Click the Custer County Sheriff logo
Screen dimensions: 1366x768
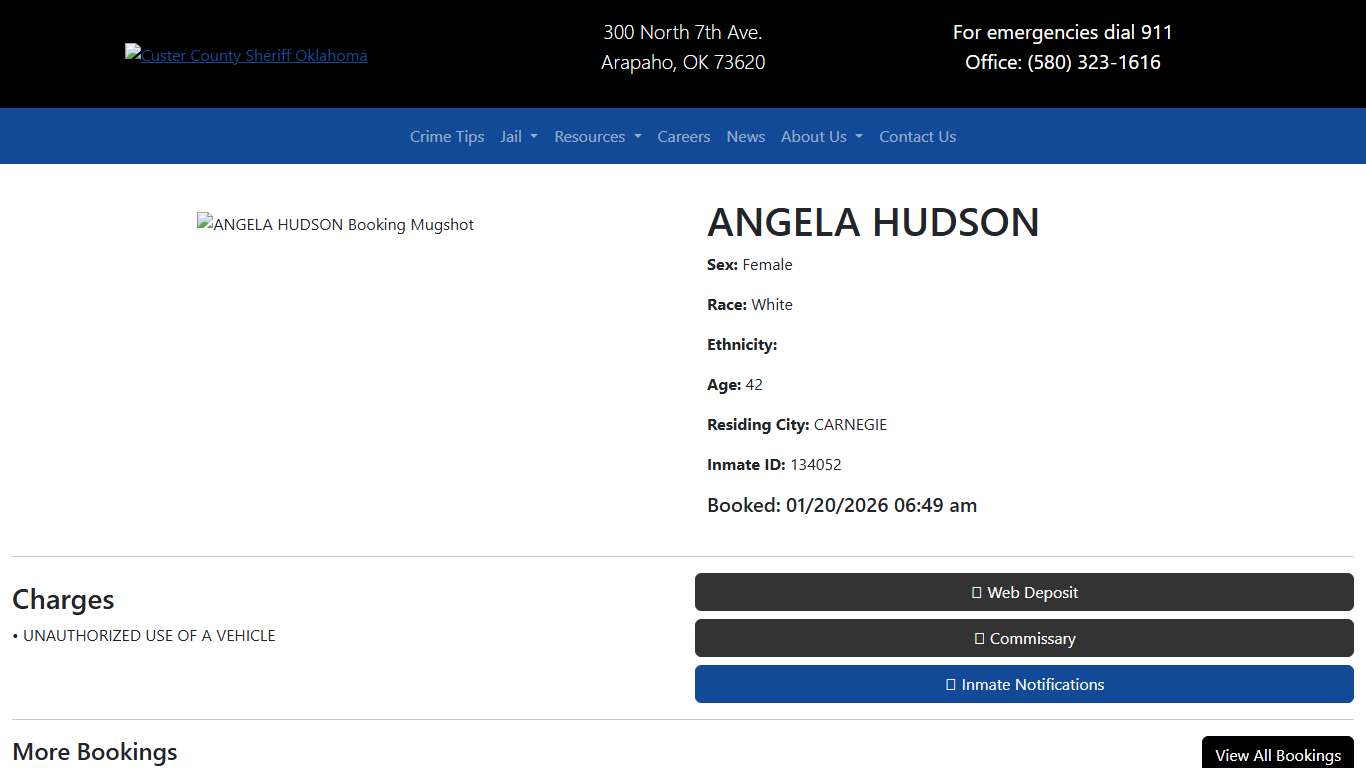pos(246,55)
